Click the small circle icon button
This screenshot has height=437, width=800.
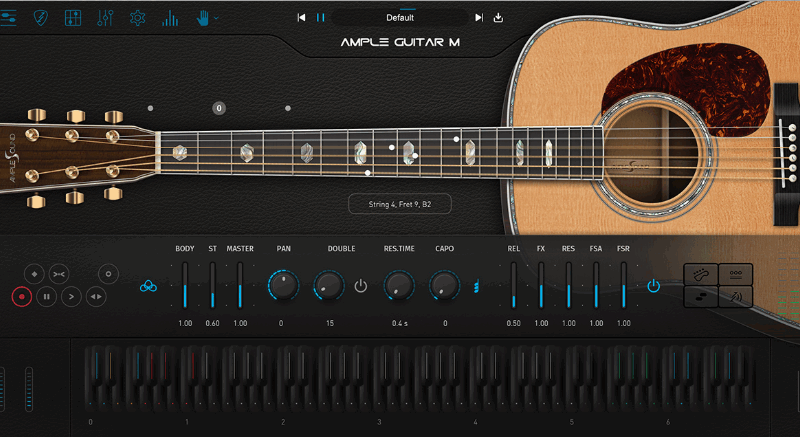pyautogui.click(x=108, y=274)
